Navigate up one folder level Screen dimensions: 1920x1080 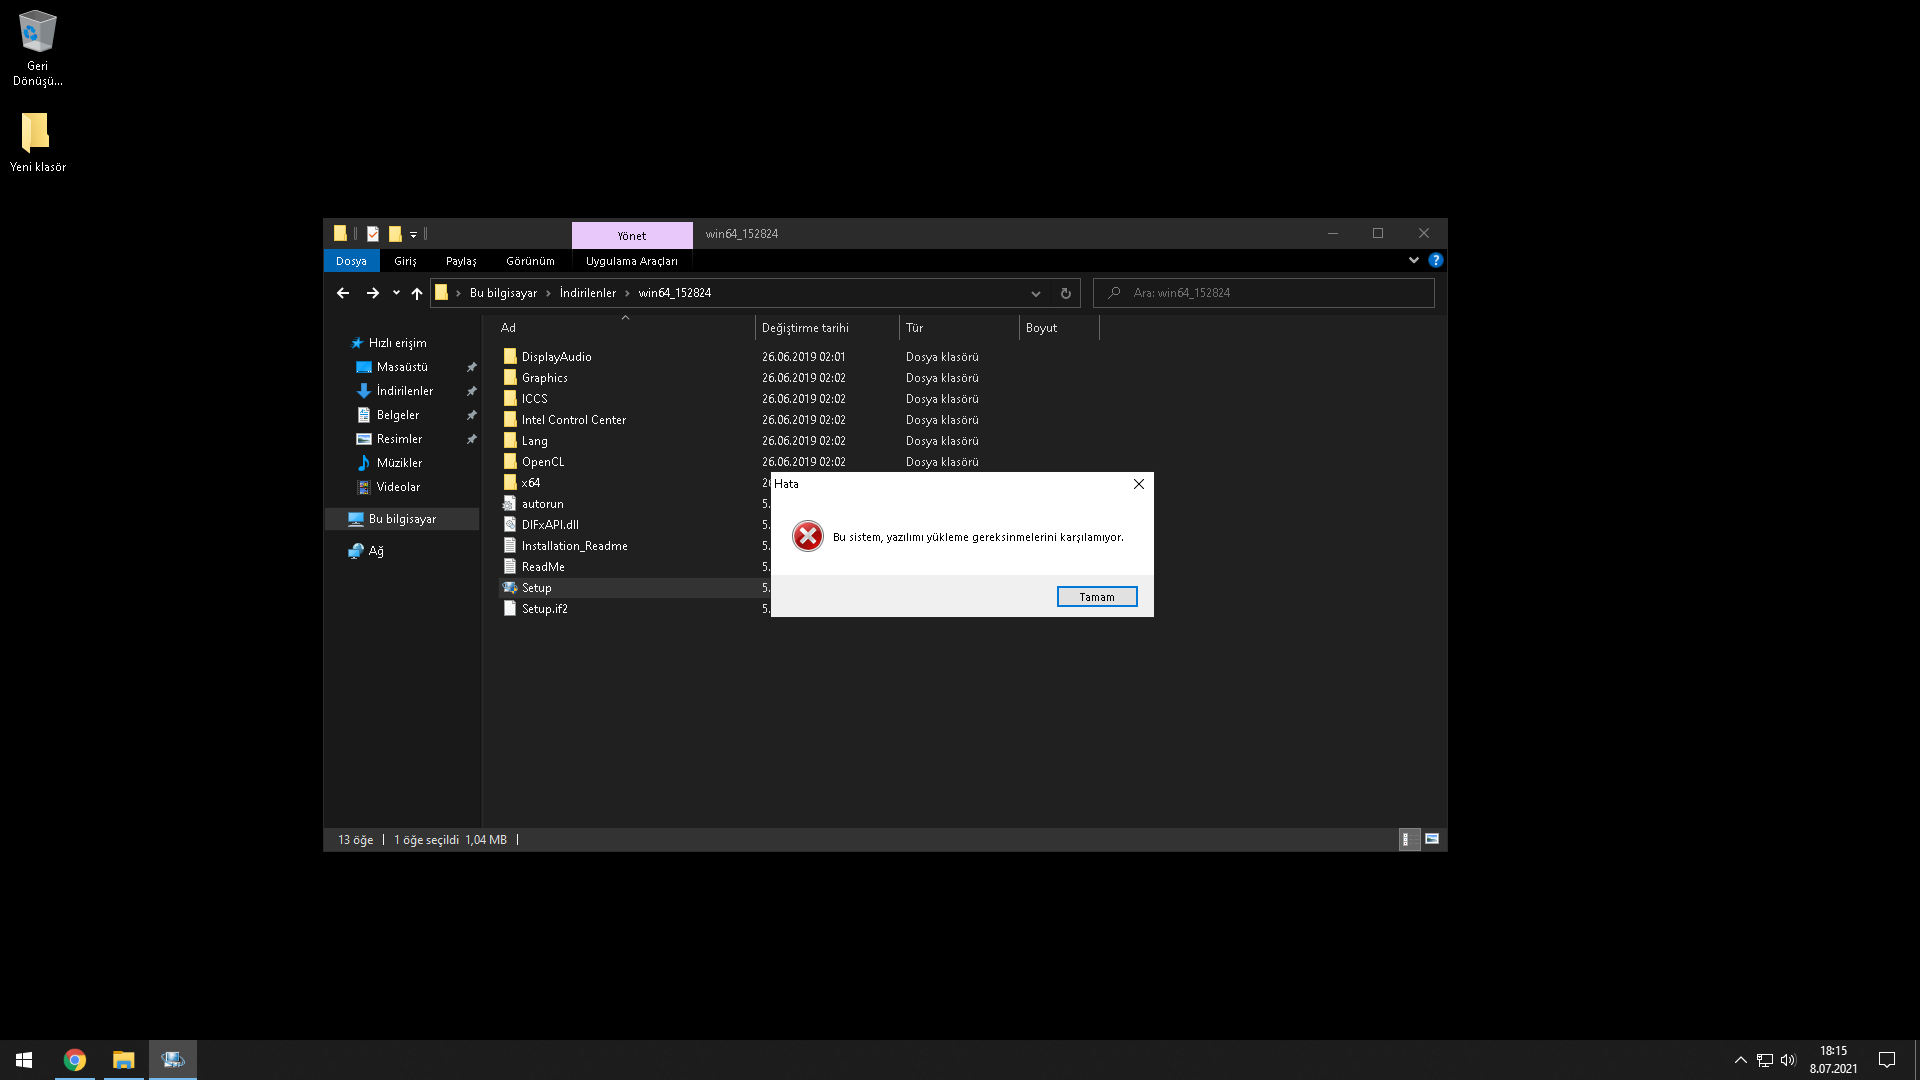click(x=417, y=293)
